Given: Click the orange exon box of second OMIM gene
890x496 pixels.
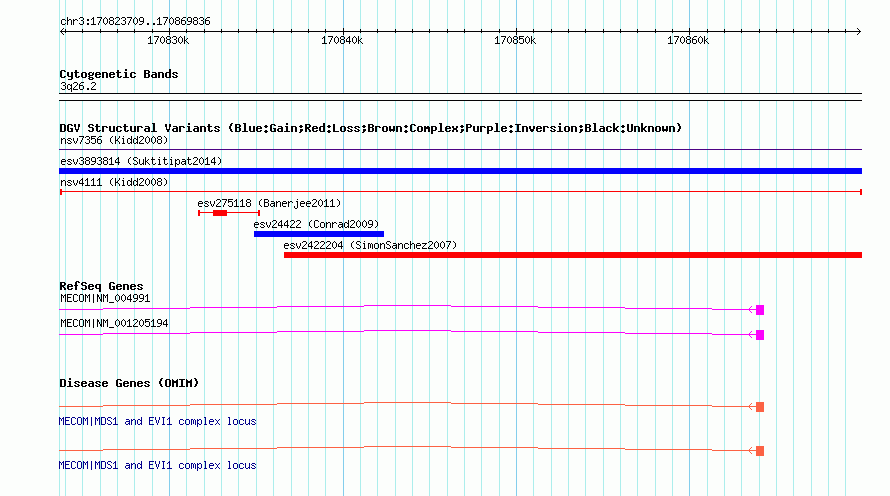Looking at the screenshot, I should [760, 451].
